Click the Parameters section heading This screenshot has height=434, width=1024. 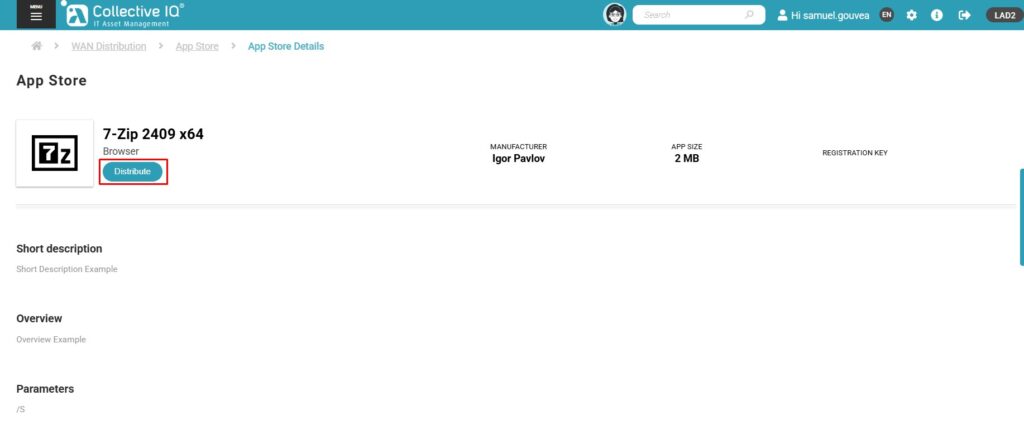click(x=45, y=389)
